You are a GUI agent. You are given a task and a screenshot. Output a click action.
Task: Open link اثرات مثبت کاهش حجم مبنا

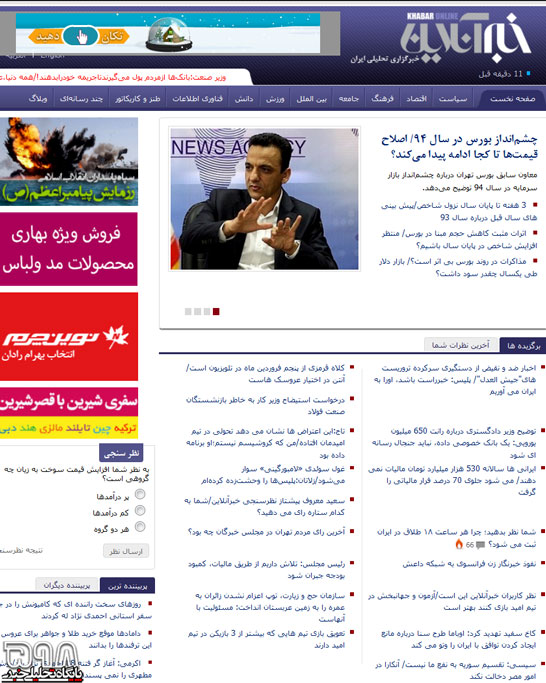[x=459, y=239]
